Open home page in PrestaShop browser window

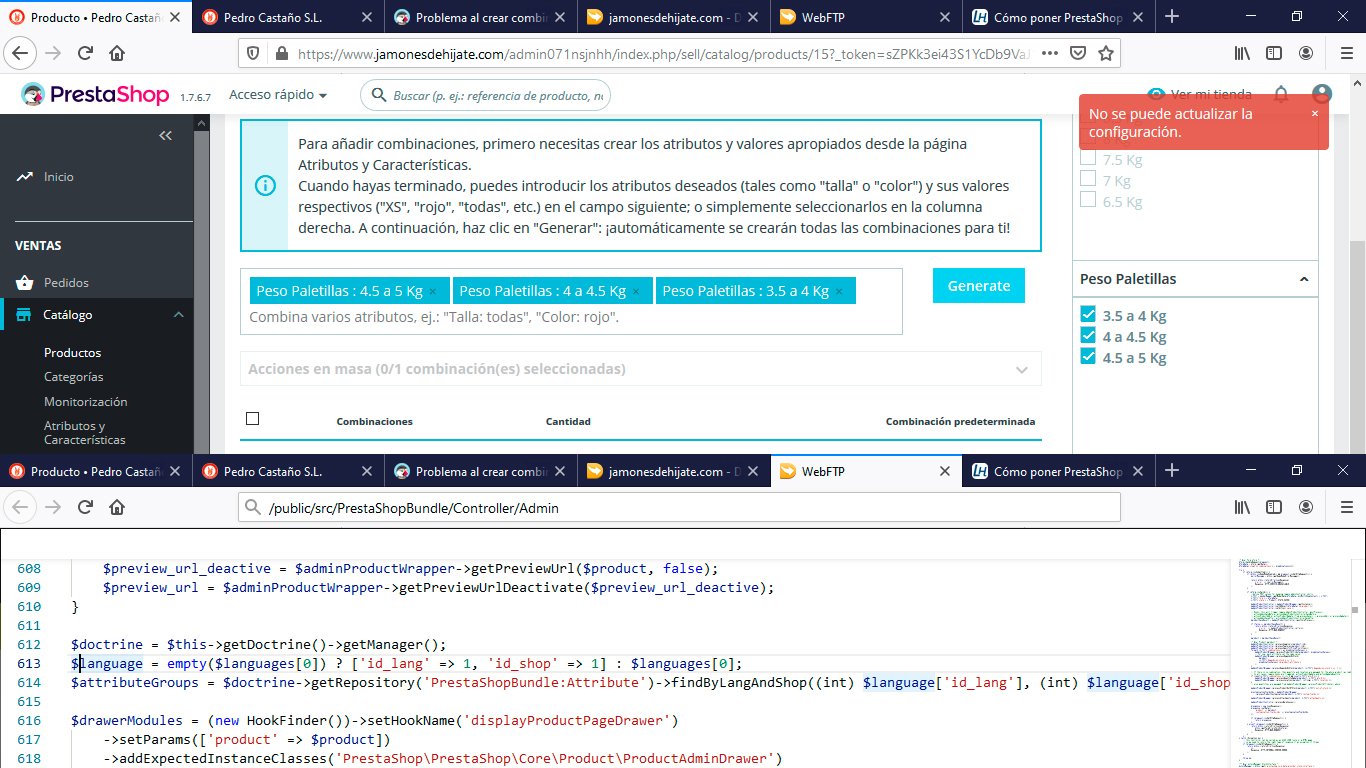[x=117, y=54]
